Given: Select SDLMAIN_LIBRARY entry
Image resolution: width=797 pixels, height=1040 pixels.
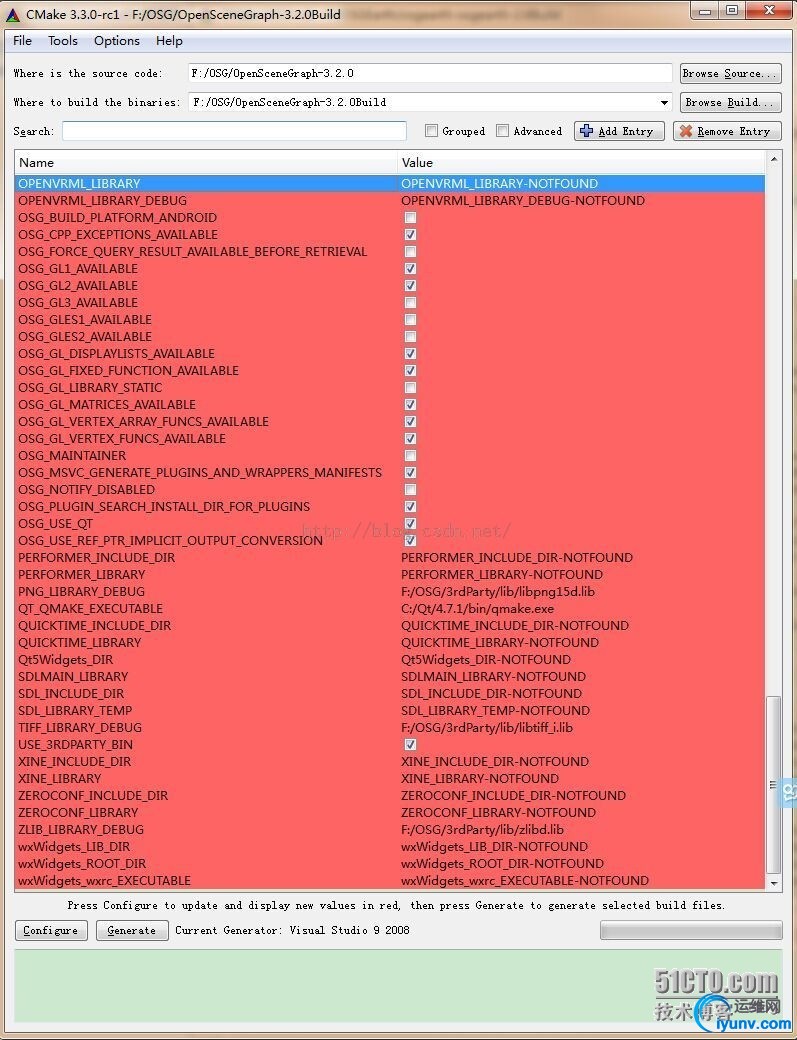Looking at the screenshot, I should [73, 677].
